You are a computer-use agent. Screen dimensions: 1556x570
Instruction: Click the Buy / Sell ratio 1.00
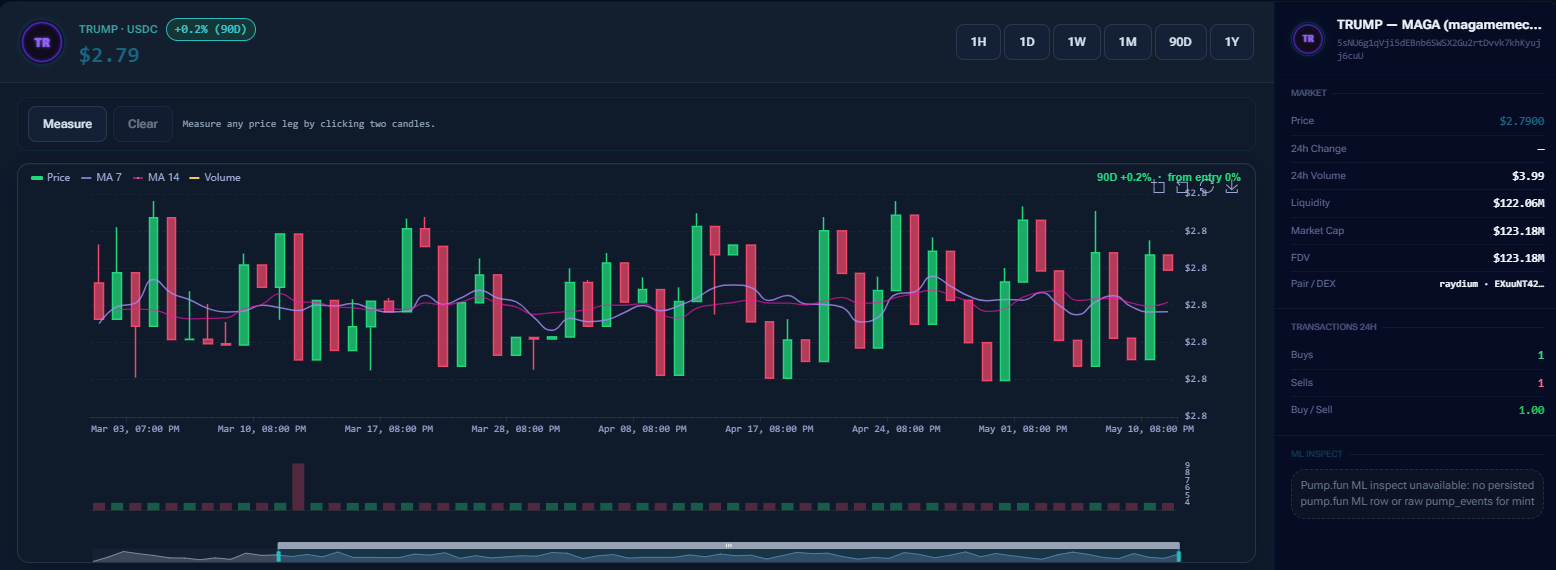[x=1532, y=410]
